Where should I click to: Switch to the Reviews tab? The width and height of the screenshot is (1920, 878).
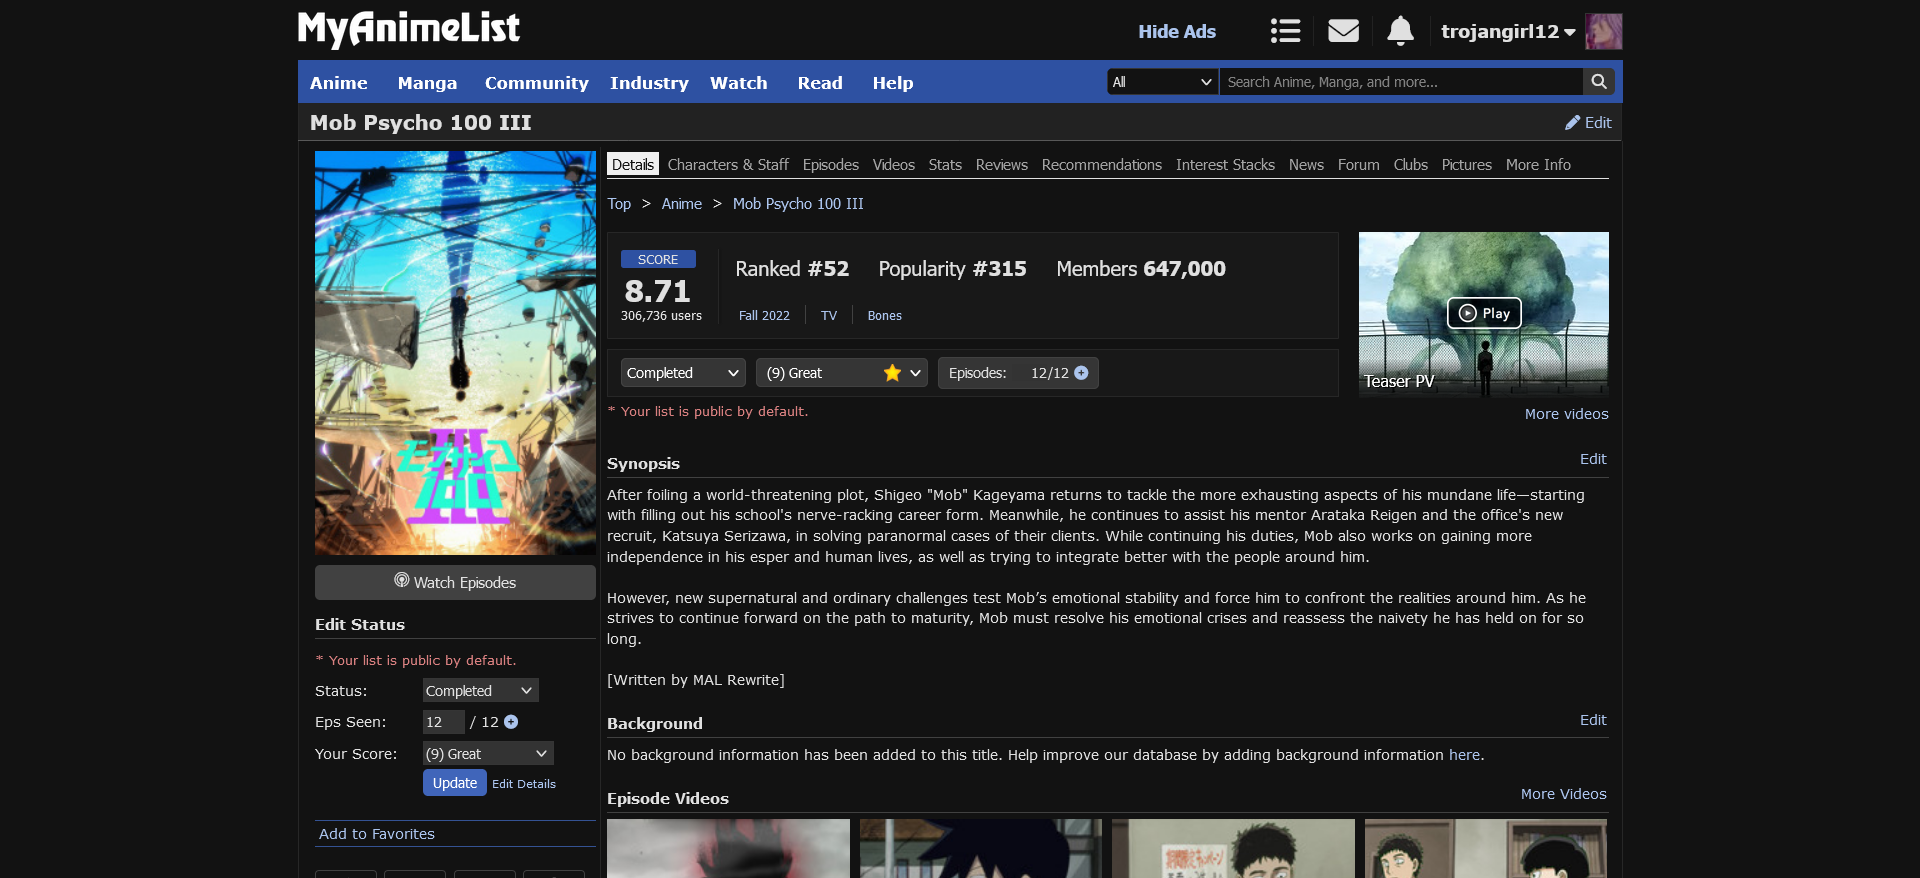point(1002,164)
